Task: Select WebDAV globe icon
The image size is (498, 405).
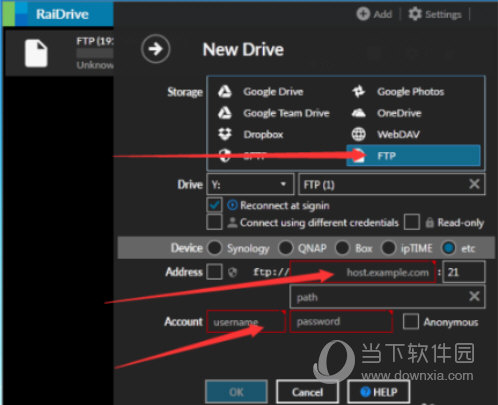Action: [x=359, y=134]
